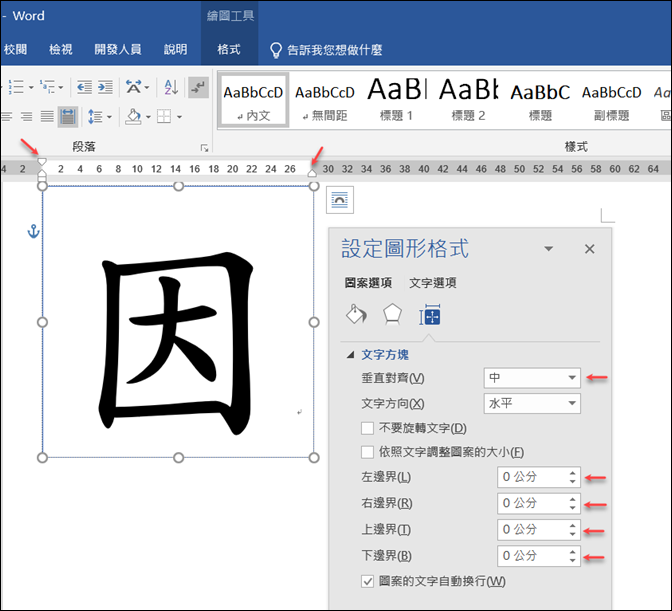Open Format Shape pane options arrow
672x611 pixels.
[549, 249]
